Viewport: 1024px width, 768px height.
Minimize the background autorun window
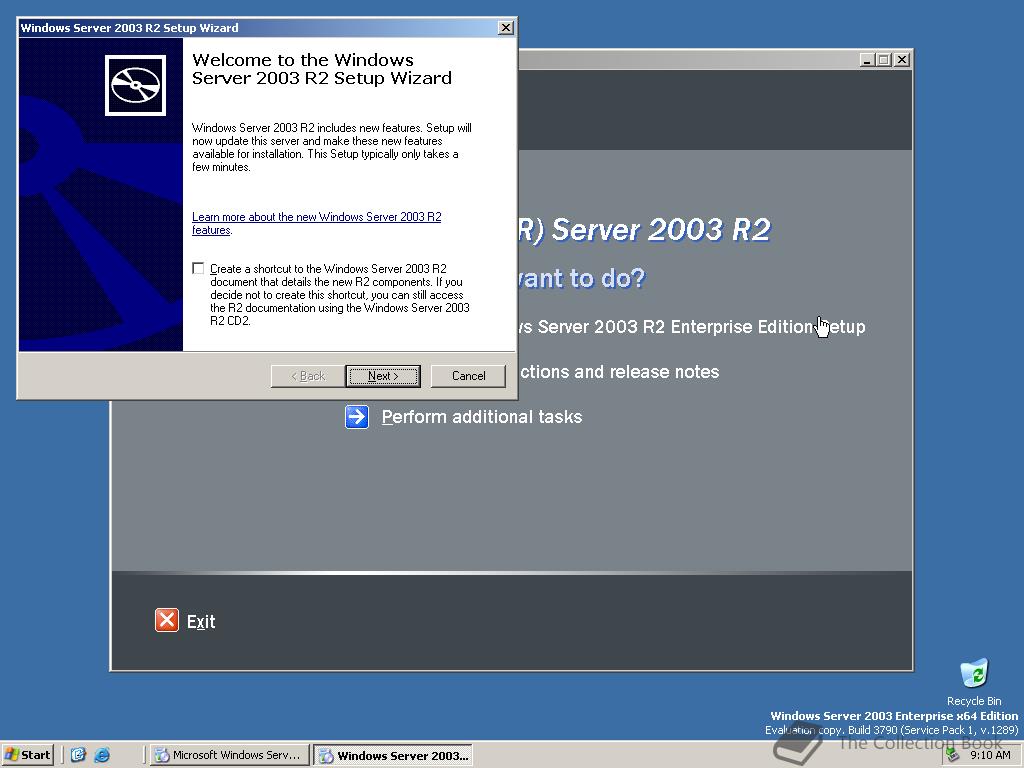tap(867, 59)
